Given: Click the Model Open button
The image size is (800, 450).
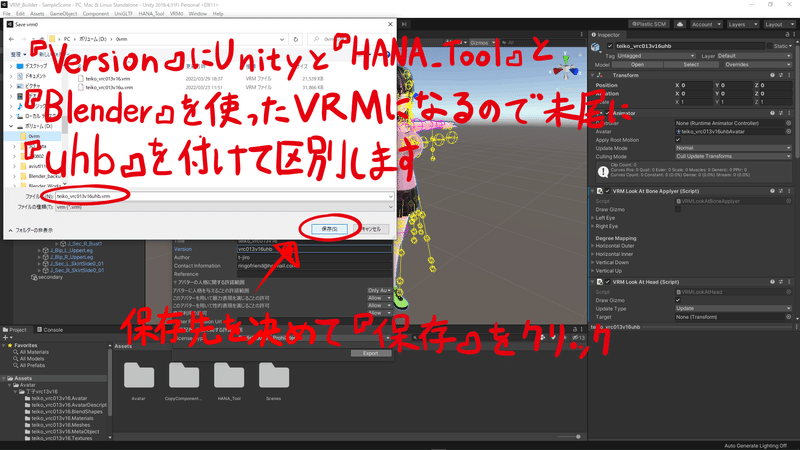Looking at the screenshot, I should point(637,65).
